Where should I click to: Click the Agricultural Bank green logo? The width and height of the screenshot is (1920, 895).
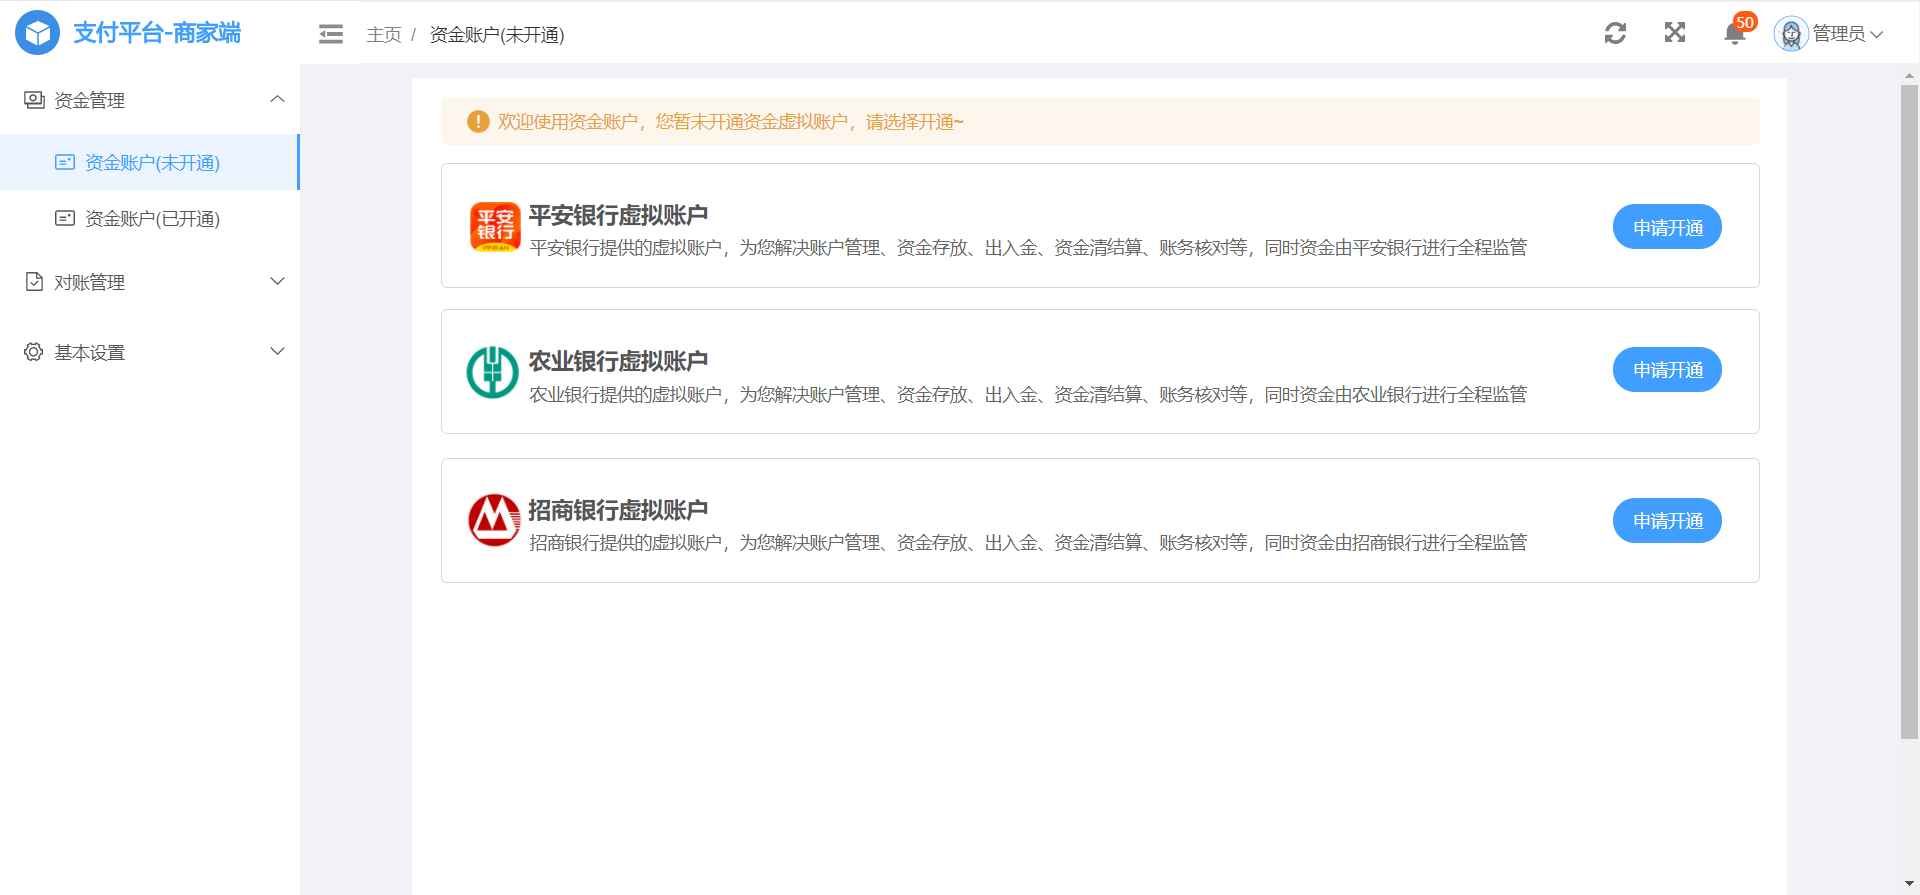(x=493, y=372)
